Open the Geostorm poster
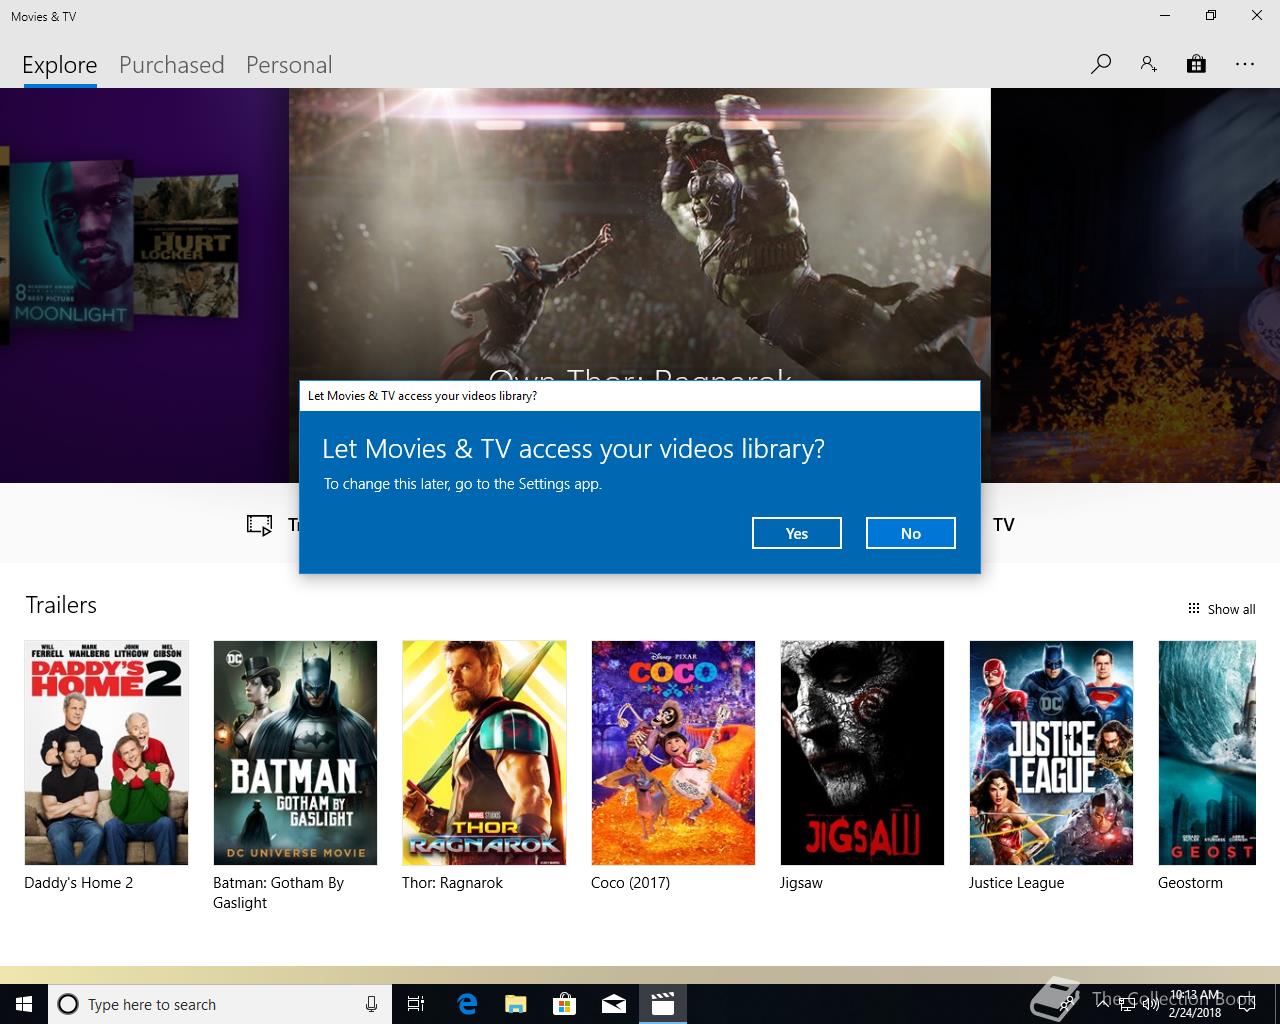This screenshot has height=1024, width=1280. point(1207,753)
